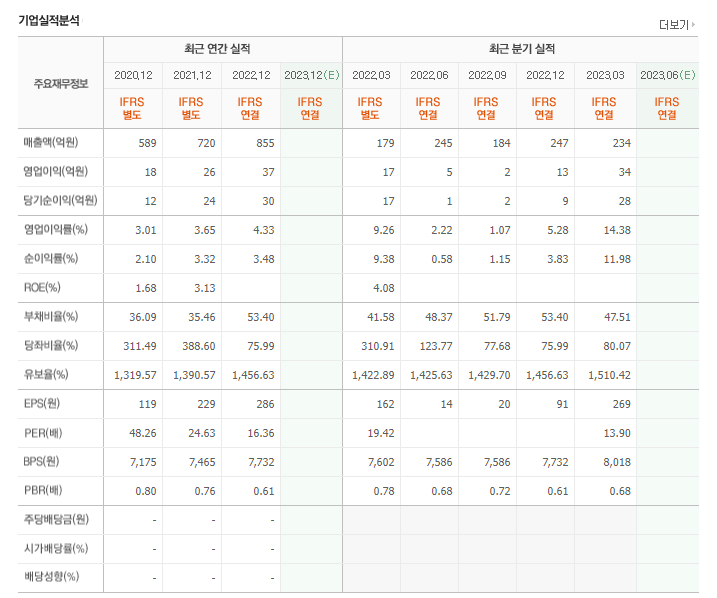The width and height of the screenshot is (717, 598).
Task: Click debt ratio value 36.09
Action: (x=143, y=317)
